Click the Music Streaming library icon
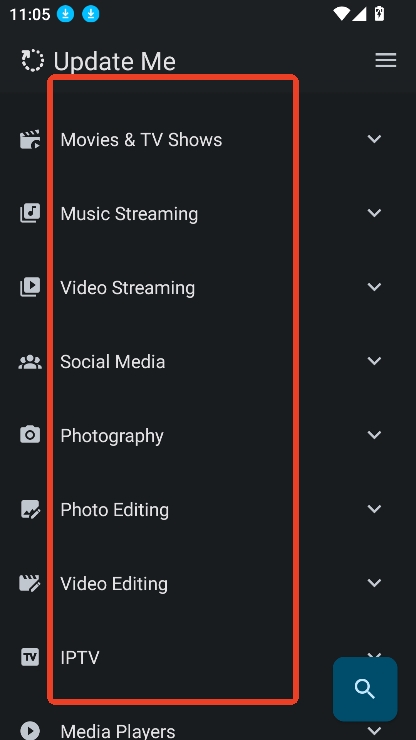Screen dimensions: 416x740 [x=30, y=213]
